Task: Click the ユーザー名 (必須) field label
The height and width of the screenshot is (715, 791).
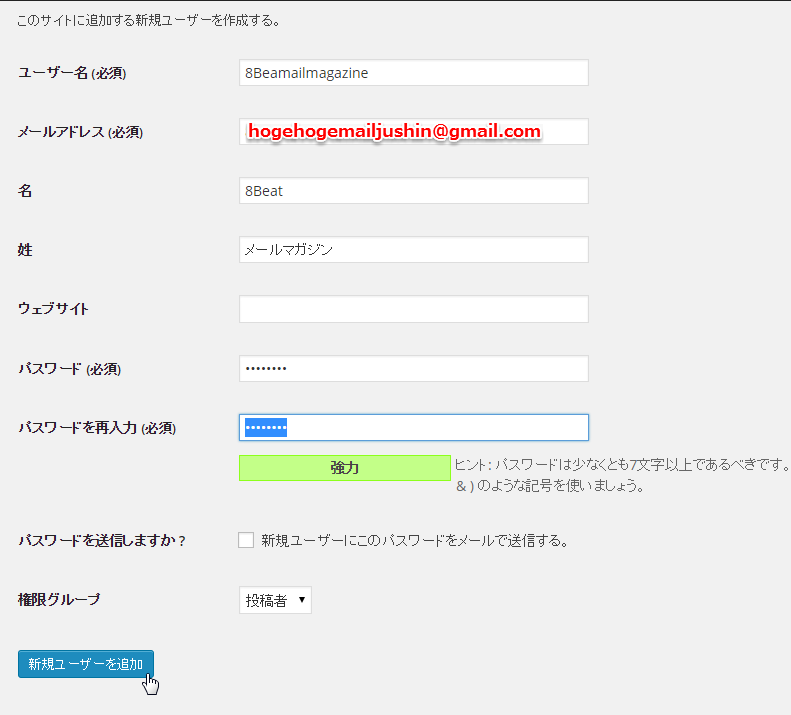Action: click(72, 73)
